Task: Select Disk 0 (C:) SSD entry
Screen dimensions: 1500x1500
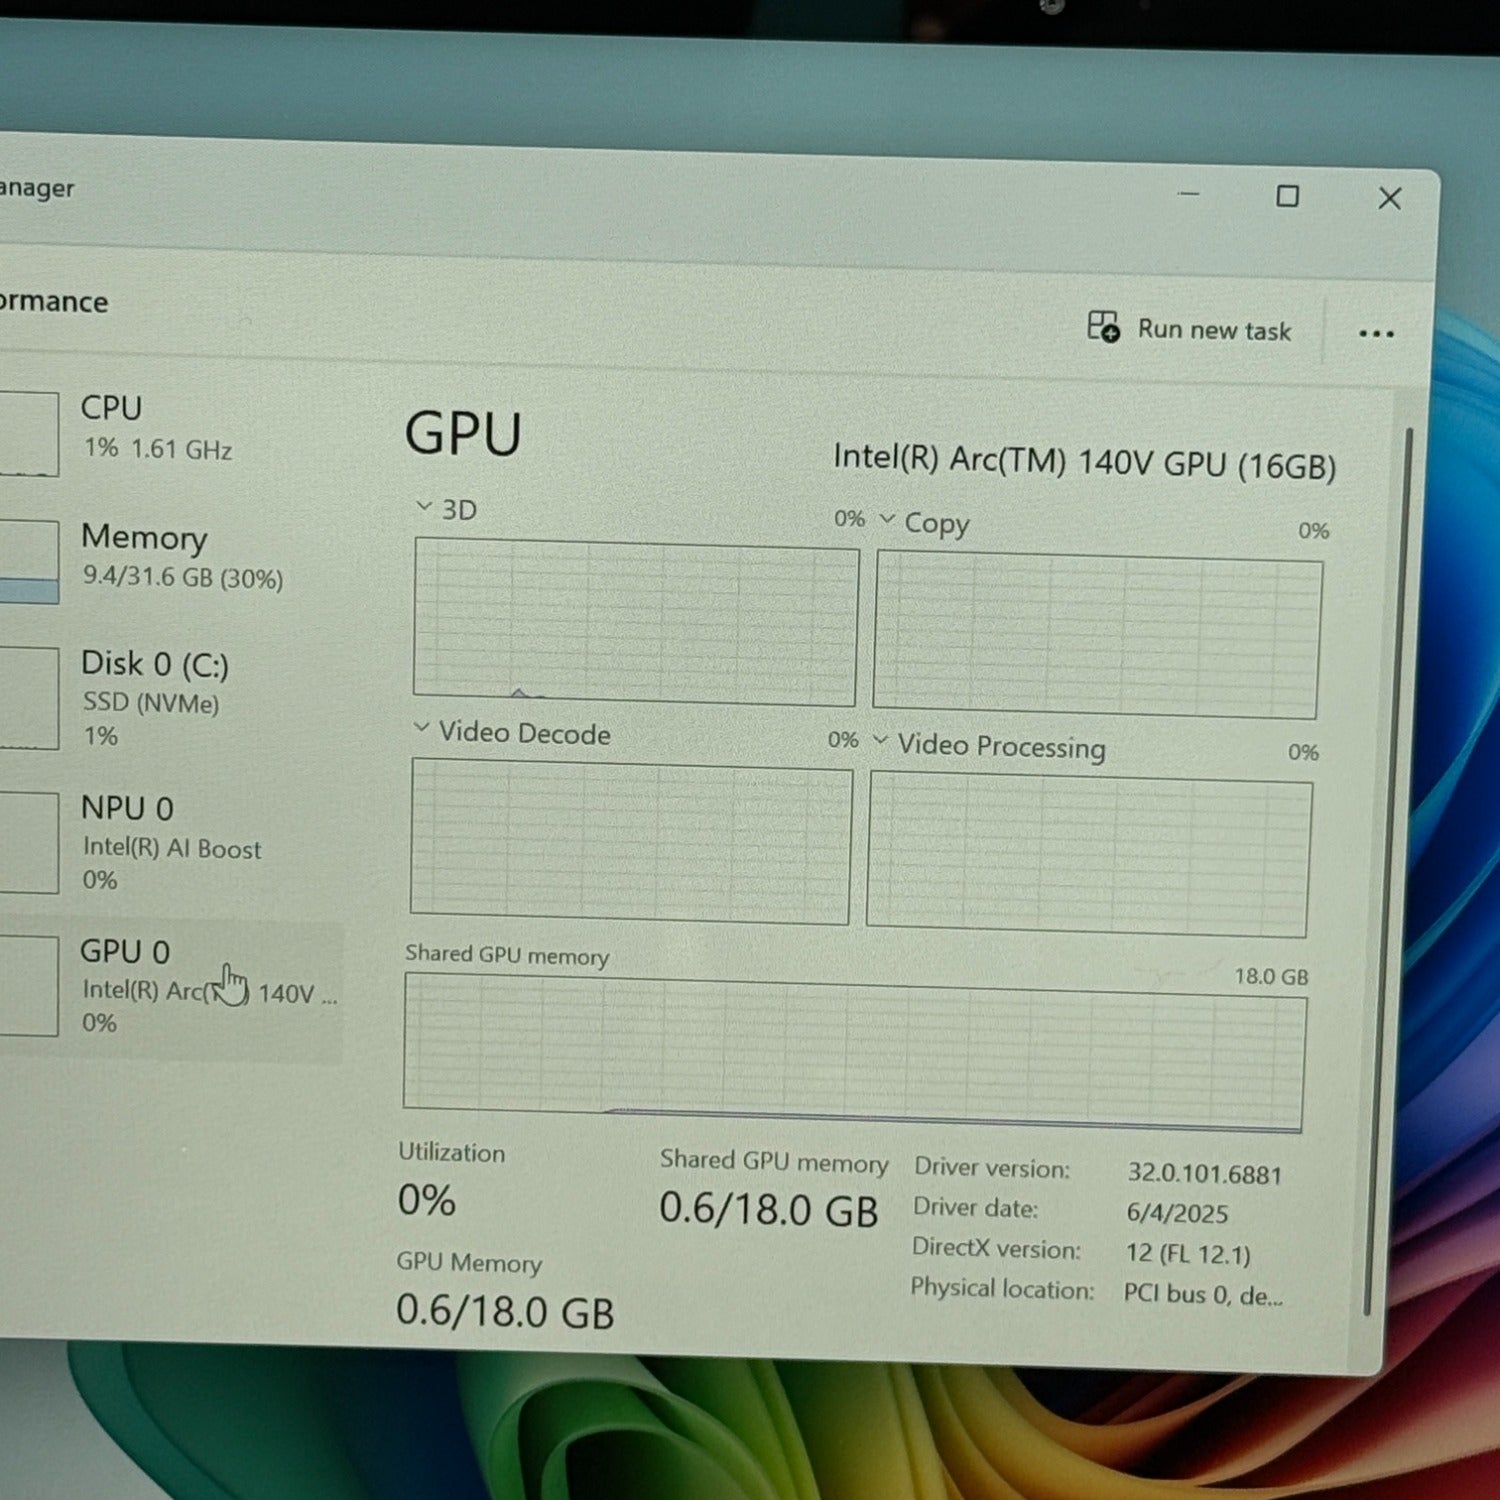Action: click(155, 696)
